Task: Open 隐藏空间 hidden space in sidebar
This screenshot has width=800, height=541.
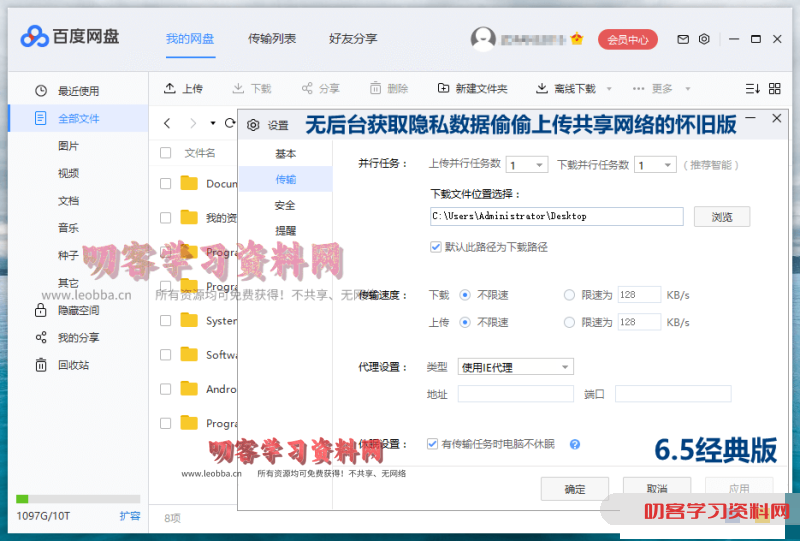Action: coord(78,310)
